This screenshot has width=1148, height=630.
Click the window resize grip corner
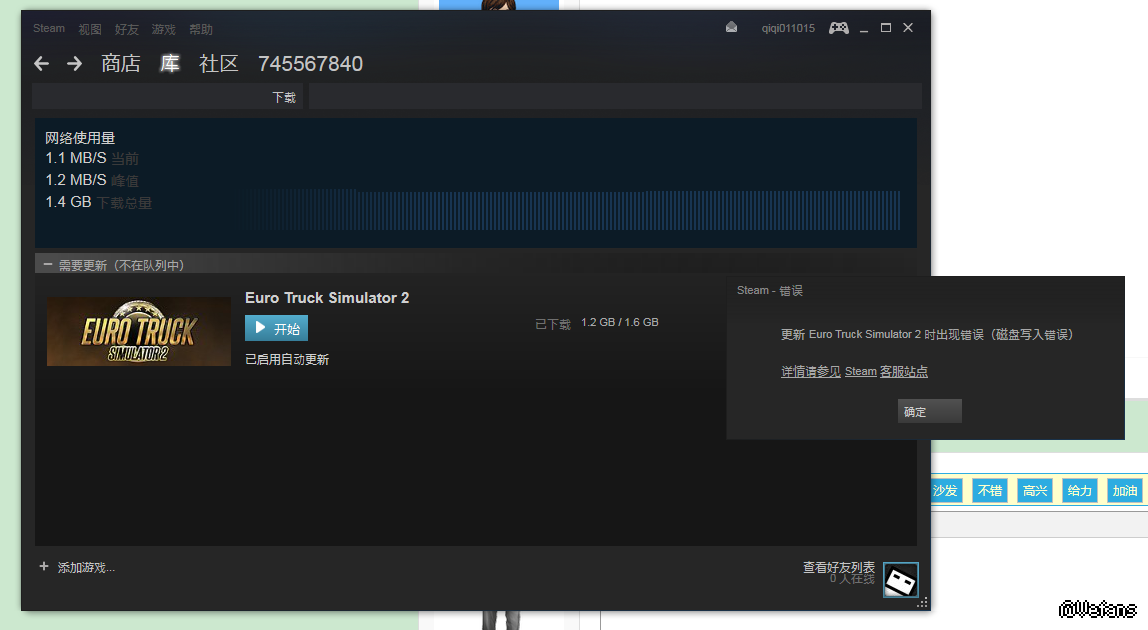(x=923, y=603)
